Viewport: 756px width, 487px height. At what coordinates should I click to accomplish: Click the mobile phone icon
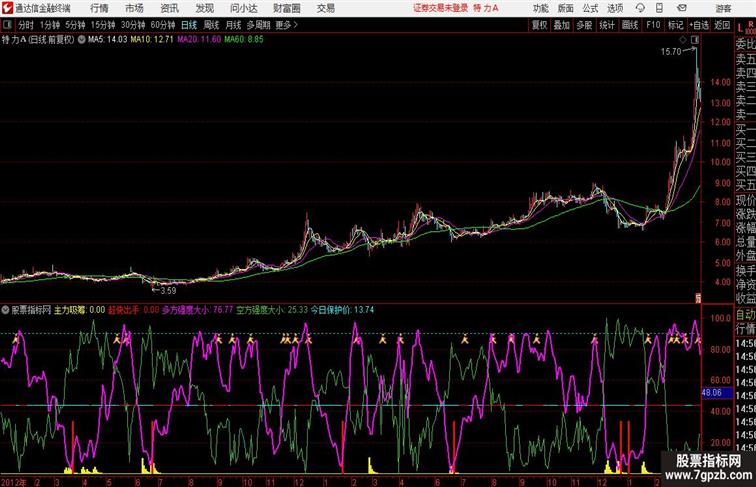point(660,8)
